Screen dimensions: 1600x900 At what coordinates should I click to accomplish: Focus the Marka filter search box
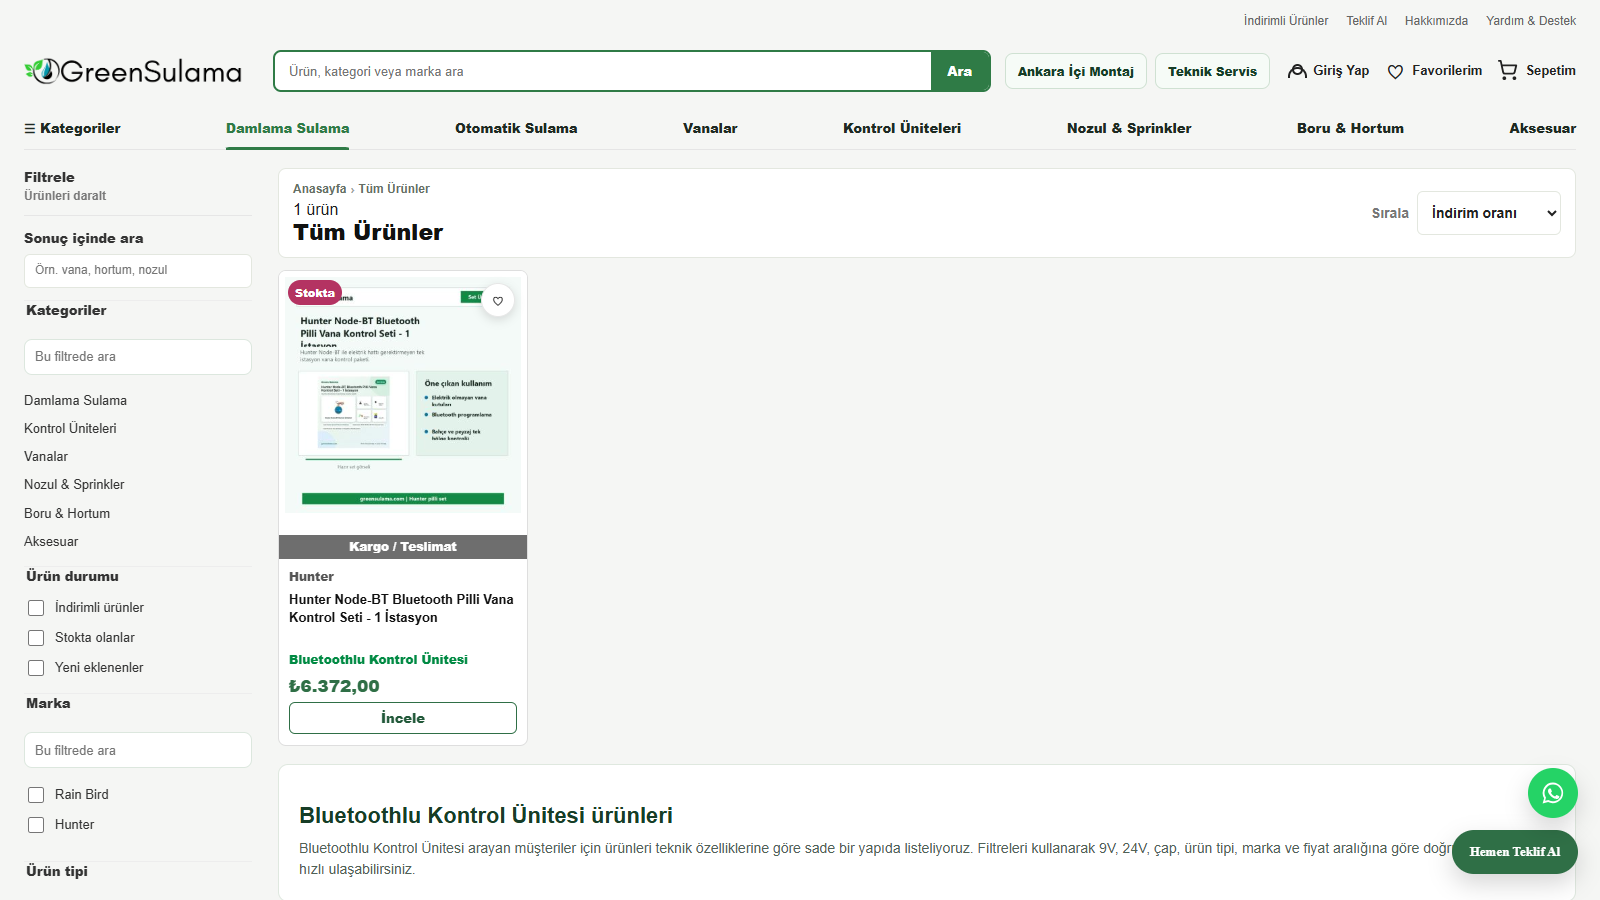(138, 750)
